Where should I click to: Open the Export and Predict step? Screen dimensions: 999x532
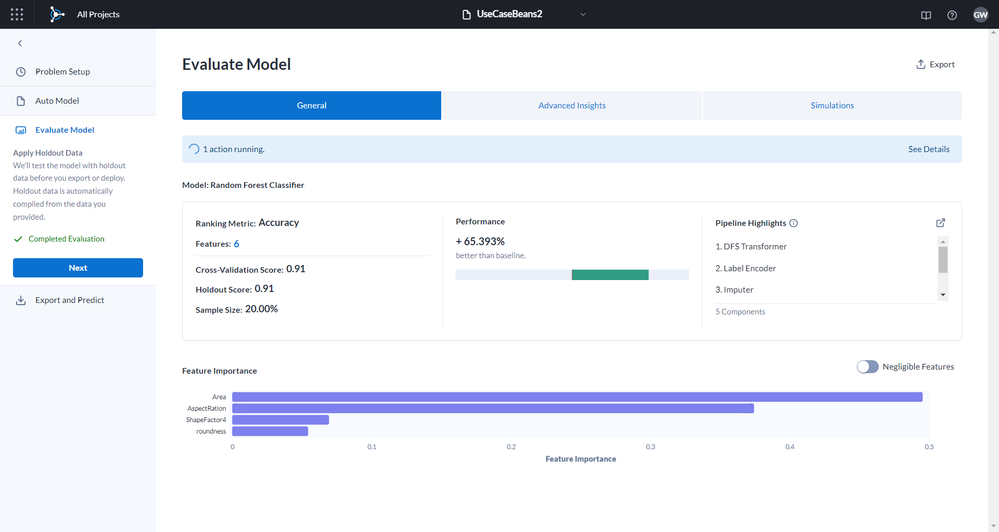(x=69, y=300)
